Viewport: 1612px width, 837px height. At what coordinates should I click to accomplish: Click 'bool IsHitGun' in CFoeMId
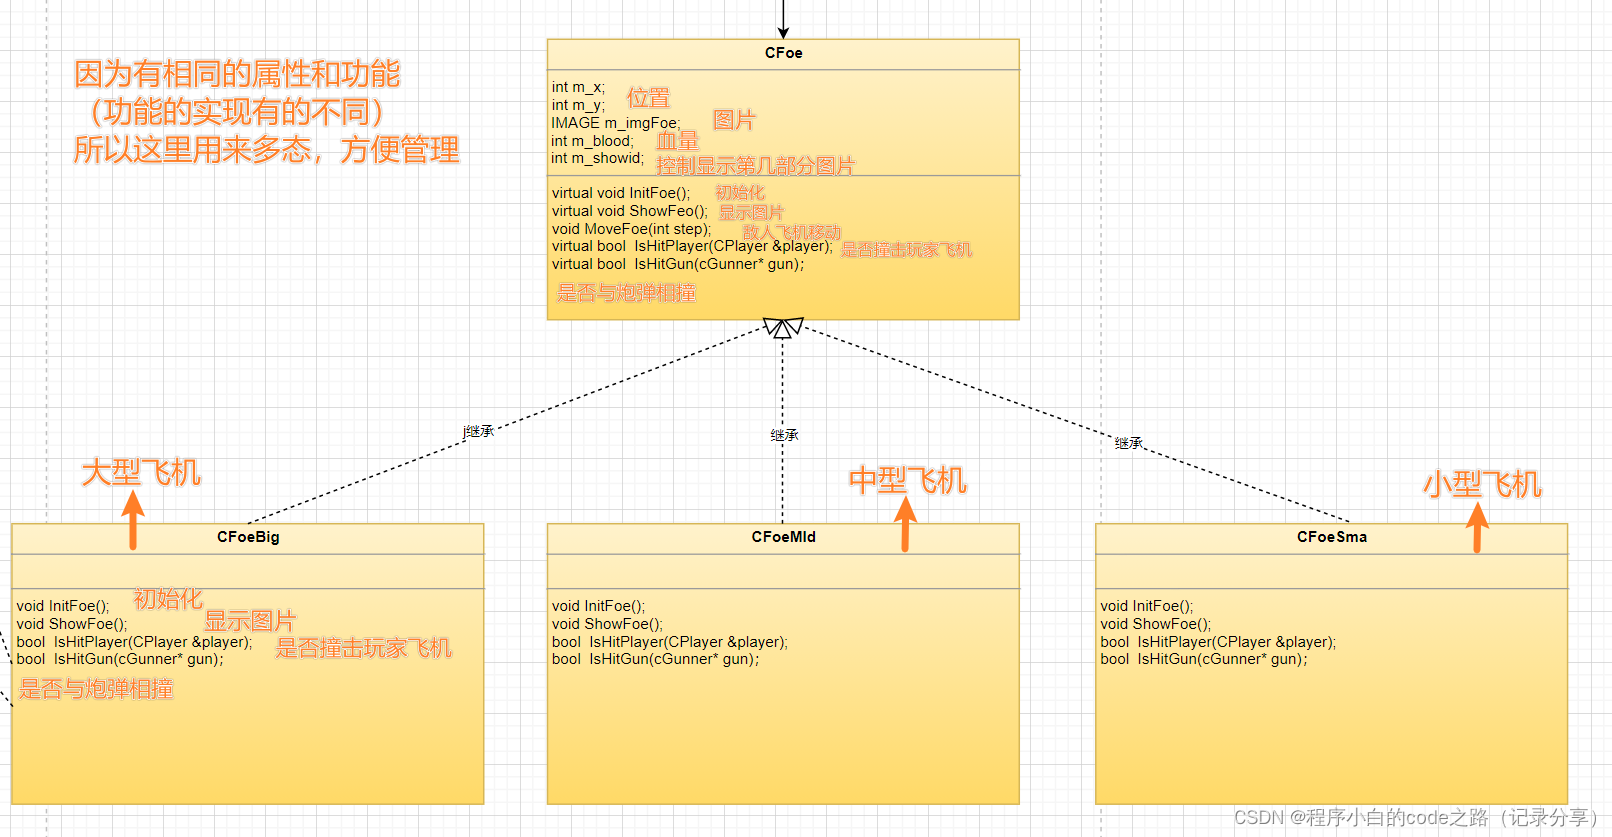click(656, 659)
